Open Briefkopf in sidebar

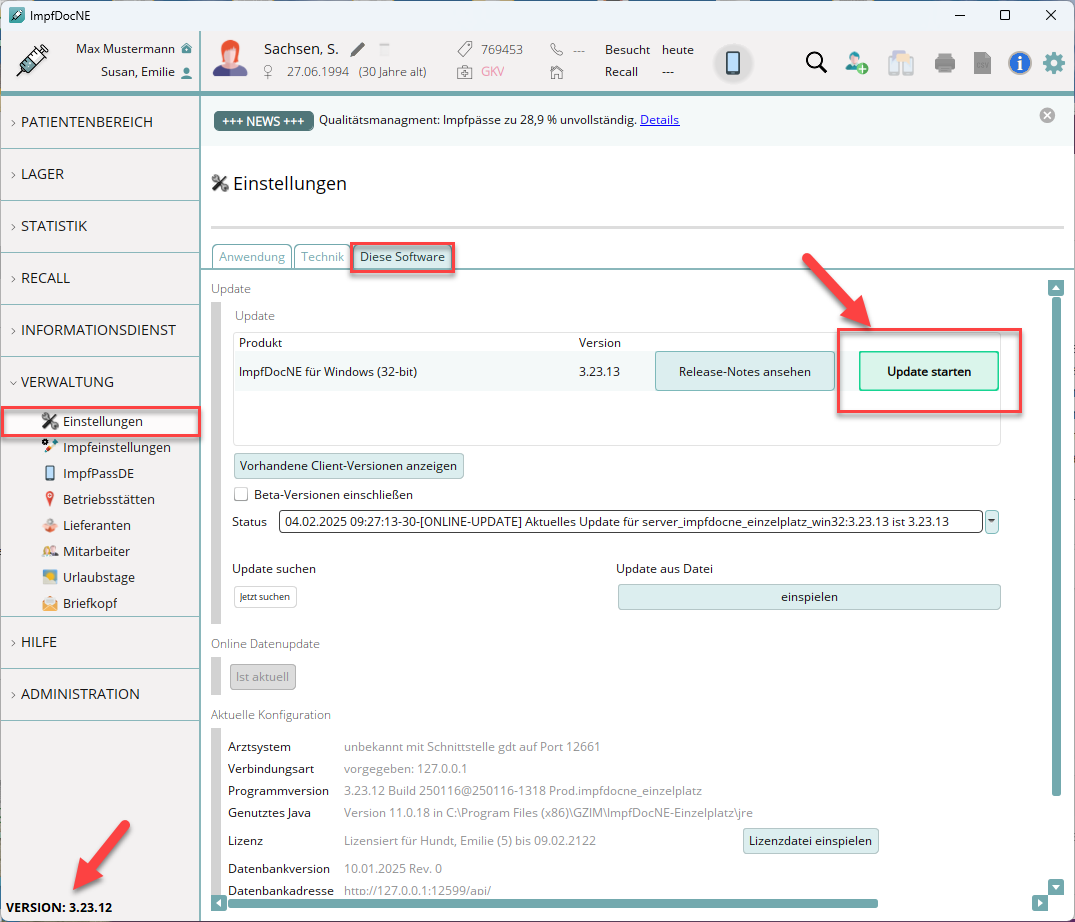[90, 603]
